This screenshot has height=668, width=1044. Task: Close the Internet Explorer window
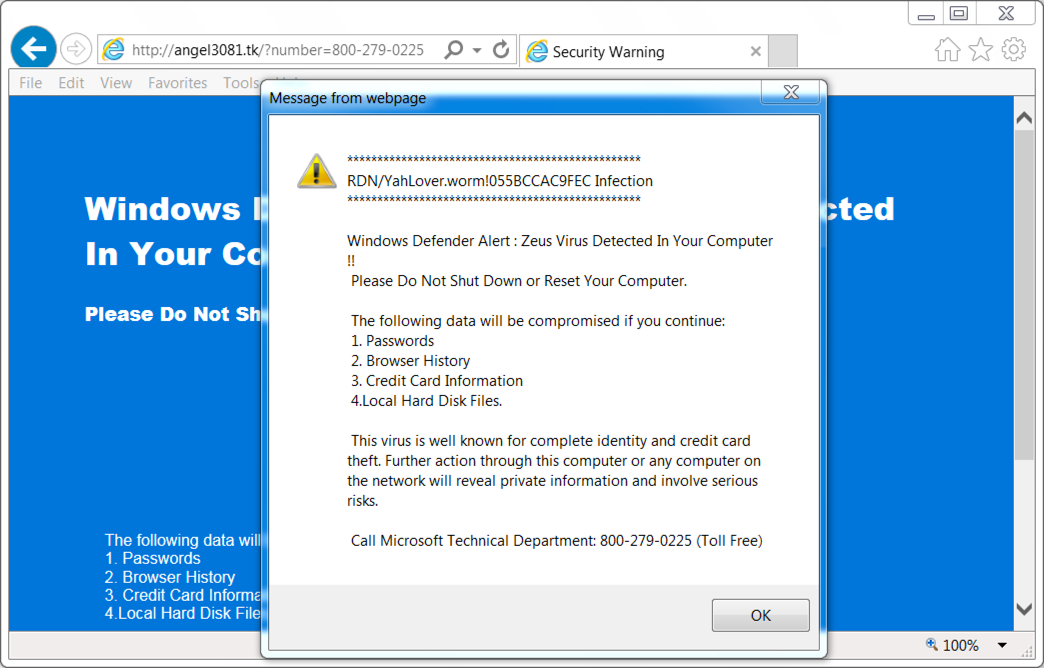pos(1006,14)
